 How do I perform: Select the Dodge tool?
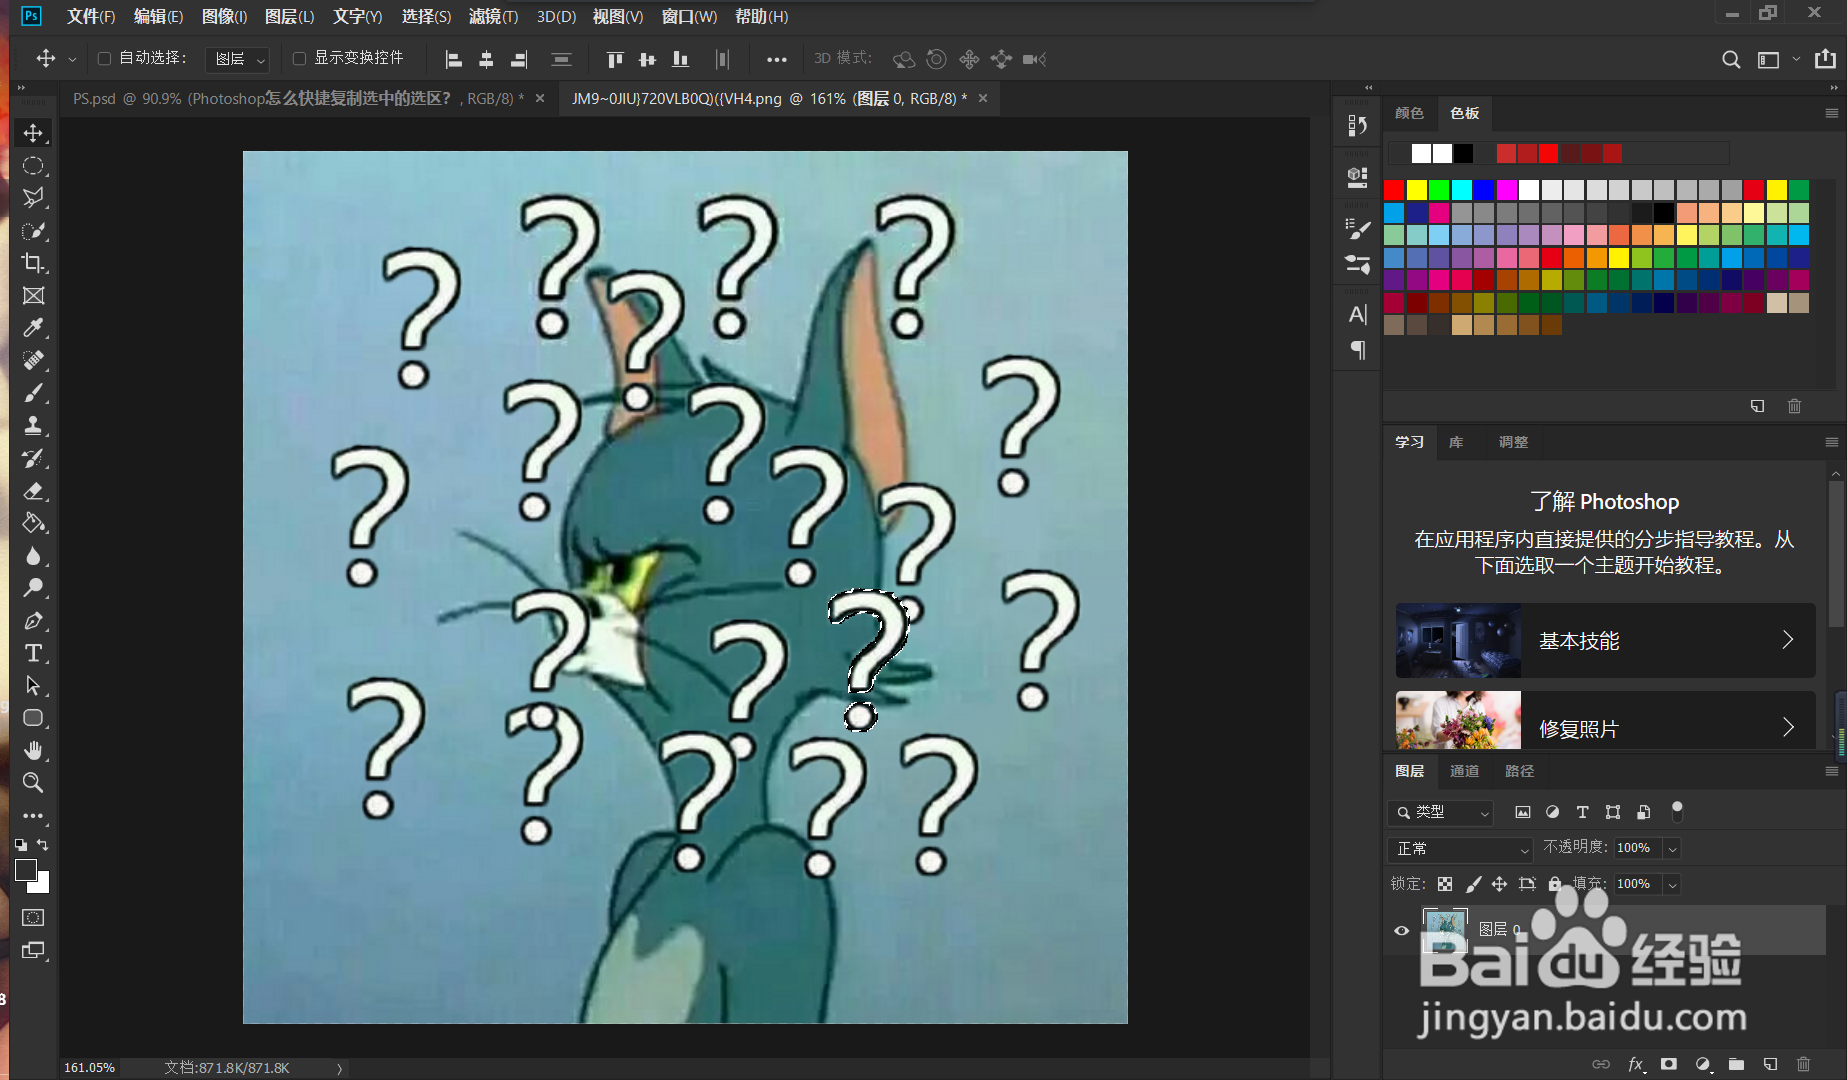[33, 588]
